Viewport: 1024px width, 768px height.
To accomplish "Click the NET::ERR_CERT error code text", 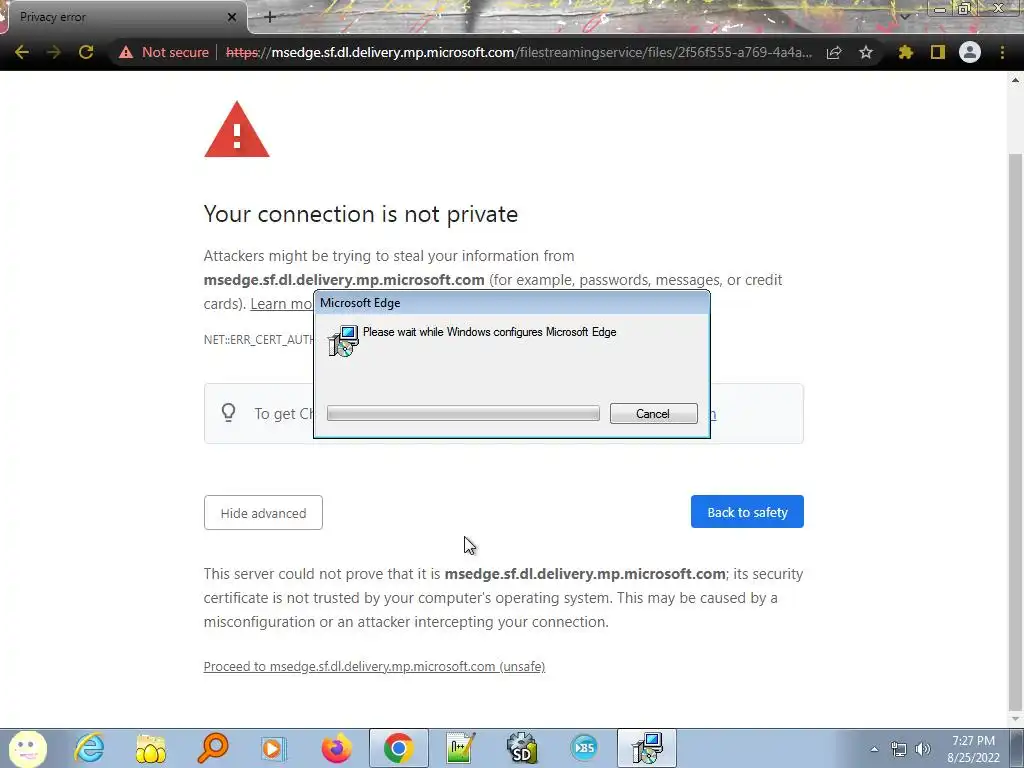I will 259,340.
